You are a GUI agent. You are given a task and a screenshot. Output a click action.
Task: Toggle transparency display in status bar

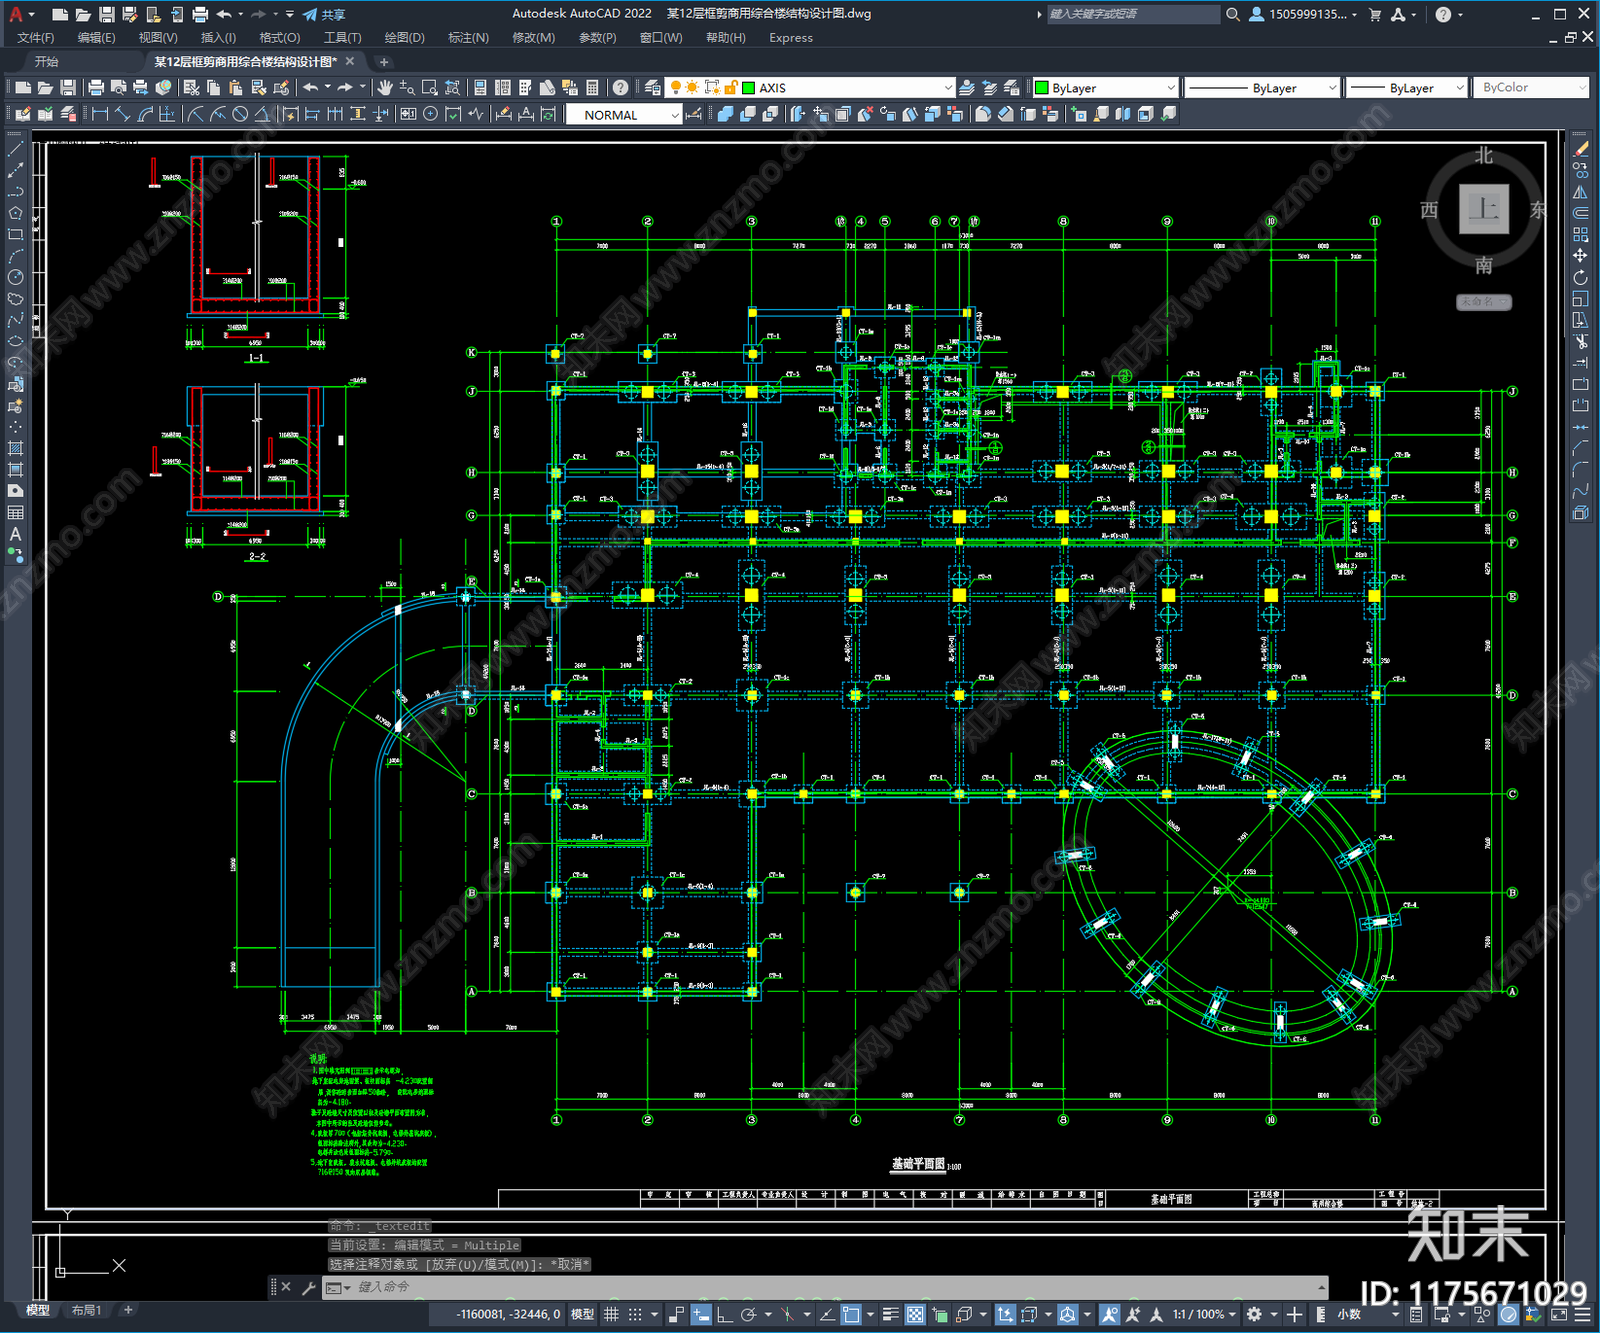pos(914,1314)
